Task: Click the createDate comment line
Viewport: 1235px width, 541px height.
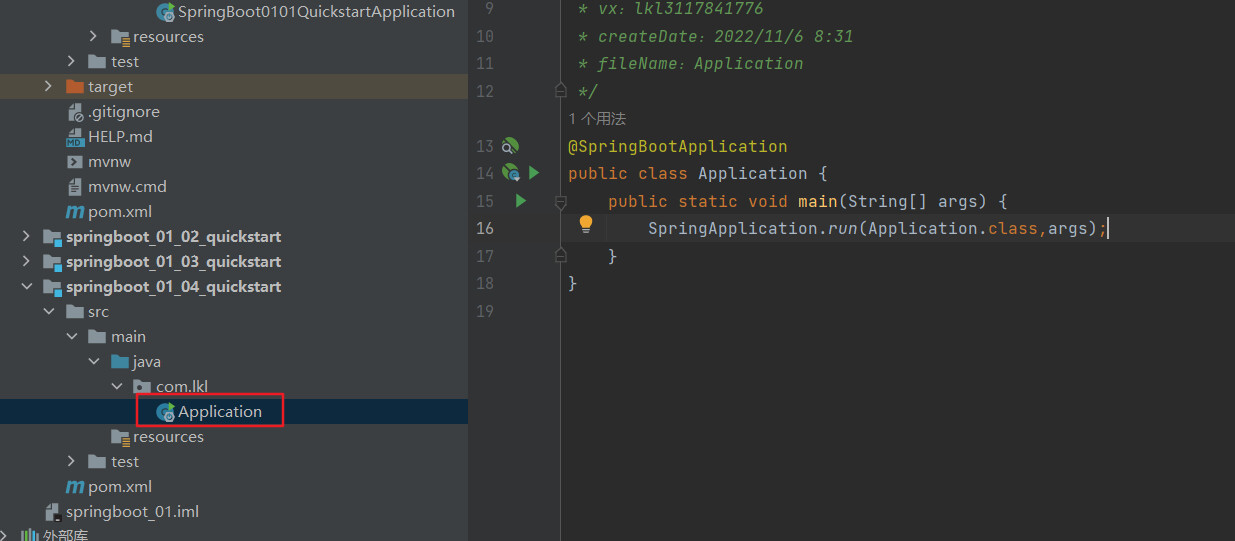Action: click(x=716, y=36)
